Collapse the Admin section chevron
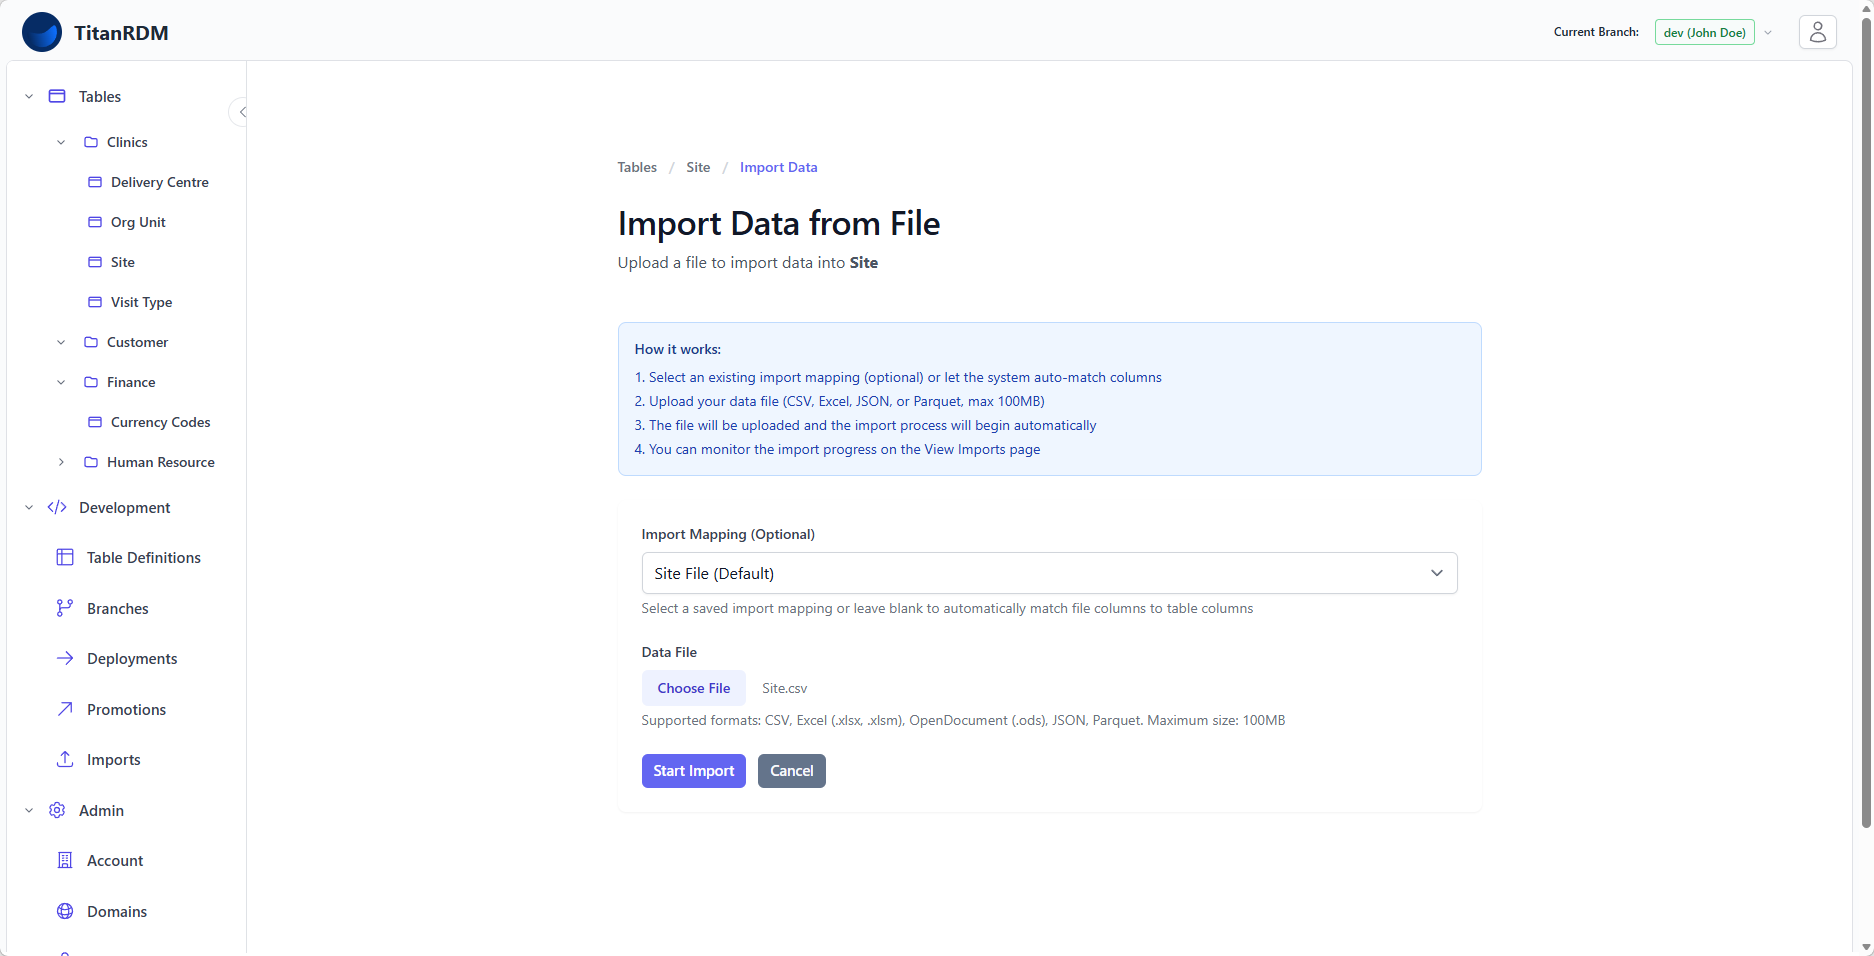Viewport: 1874px width, 956px height. coord(29,810)
